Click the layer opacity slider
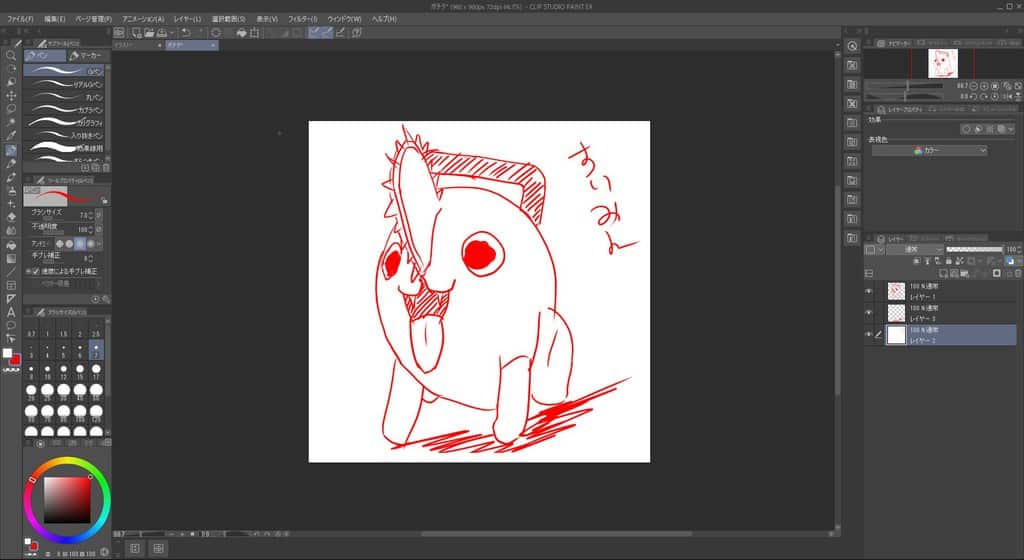 pyautogui.click(x=974, y=249)
